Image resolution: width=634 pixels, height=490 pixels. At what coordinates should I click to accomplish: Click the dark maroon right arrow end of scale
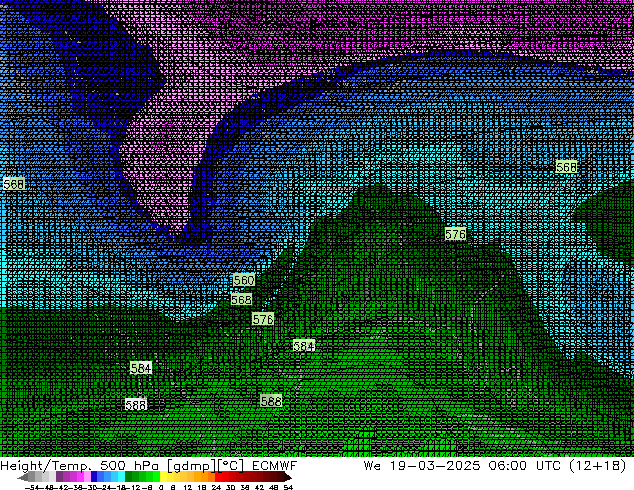[x=288, y=477]
